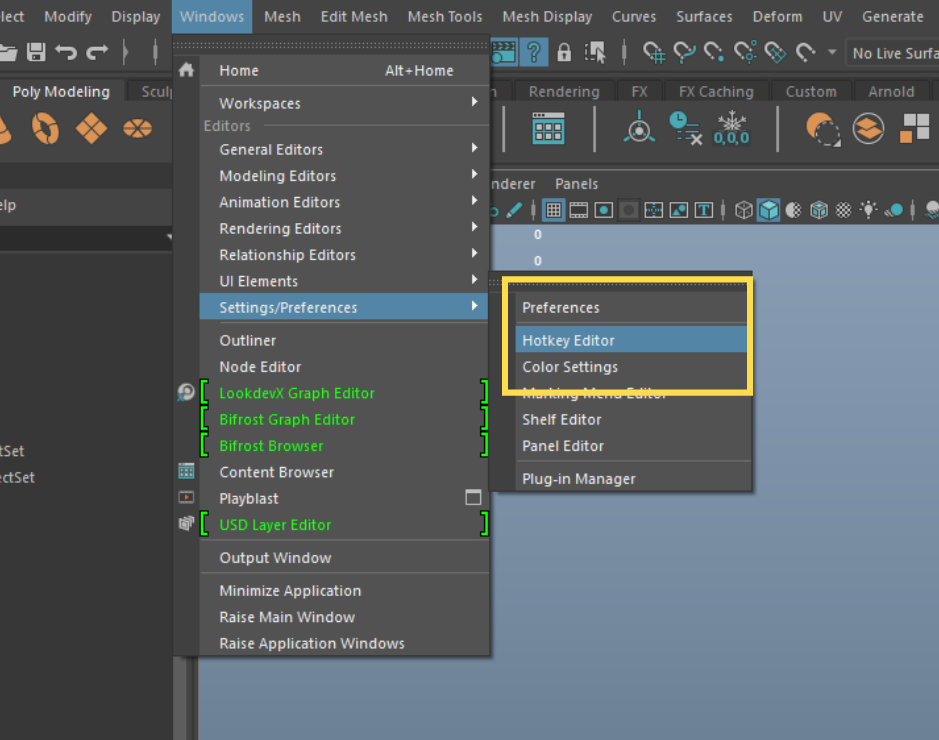Select Color Settings in the submenu

coord(570,367)
